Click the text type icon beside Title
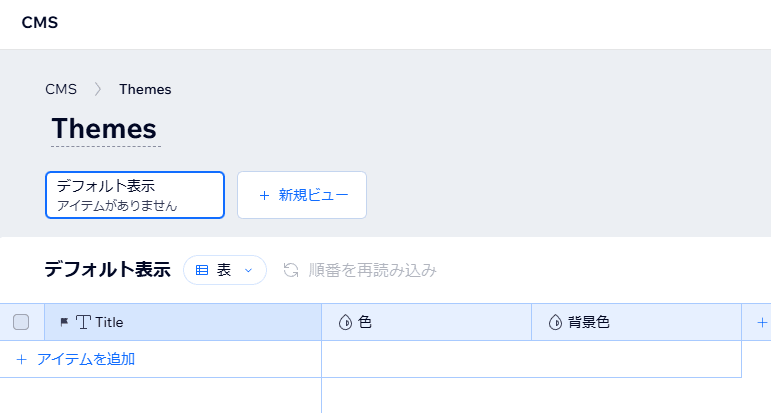771x413 pixels. pyautogui.click(x=83, y=322)
